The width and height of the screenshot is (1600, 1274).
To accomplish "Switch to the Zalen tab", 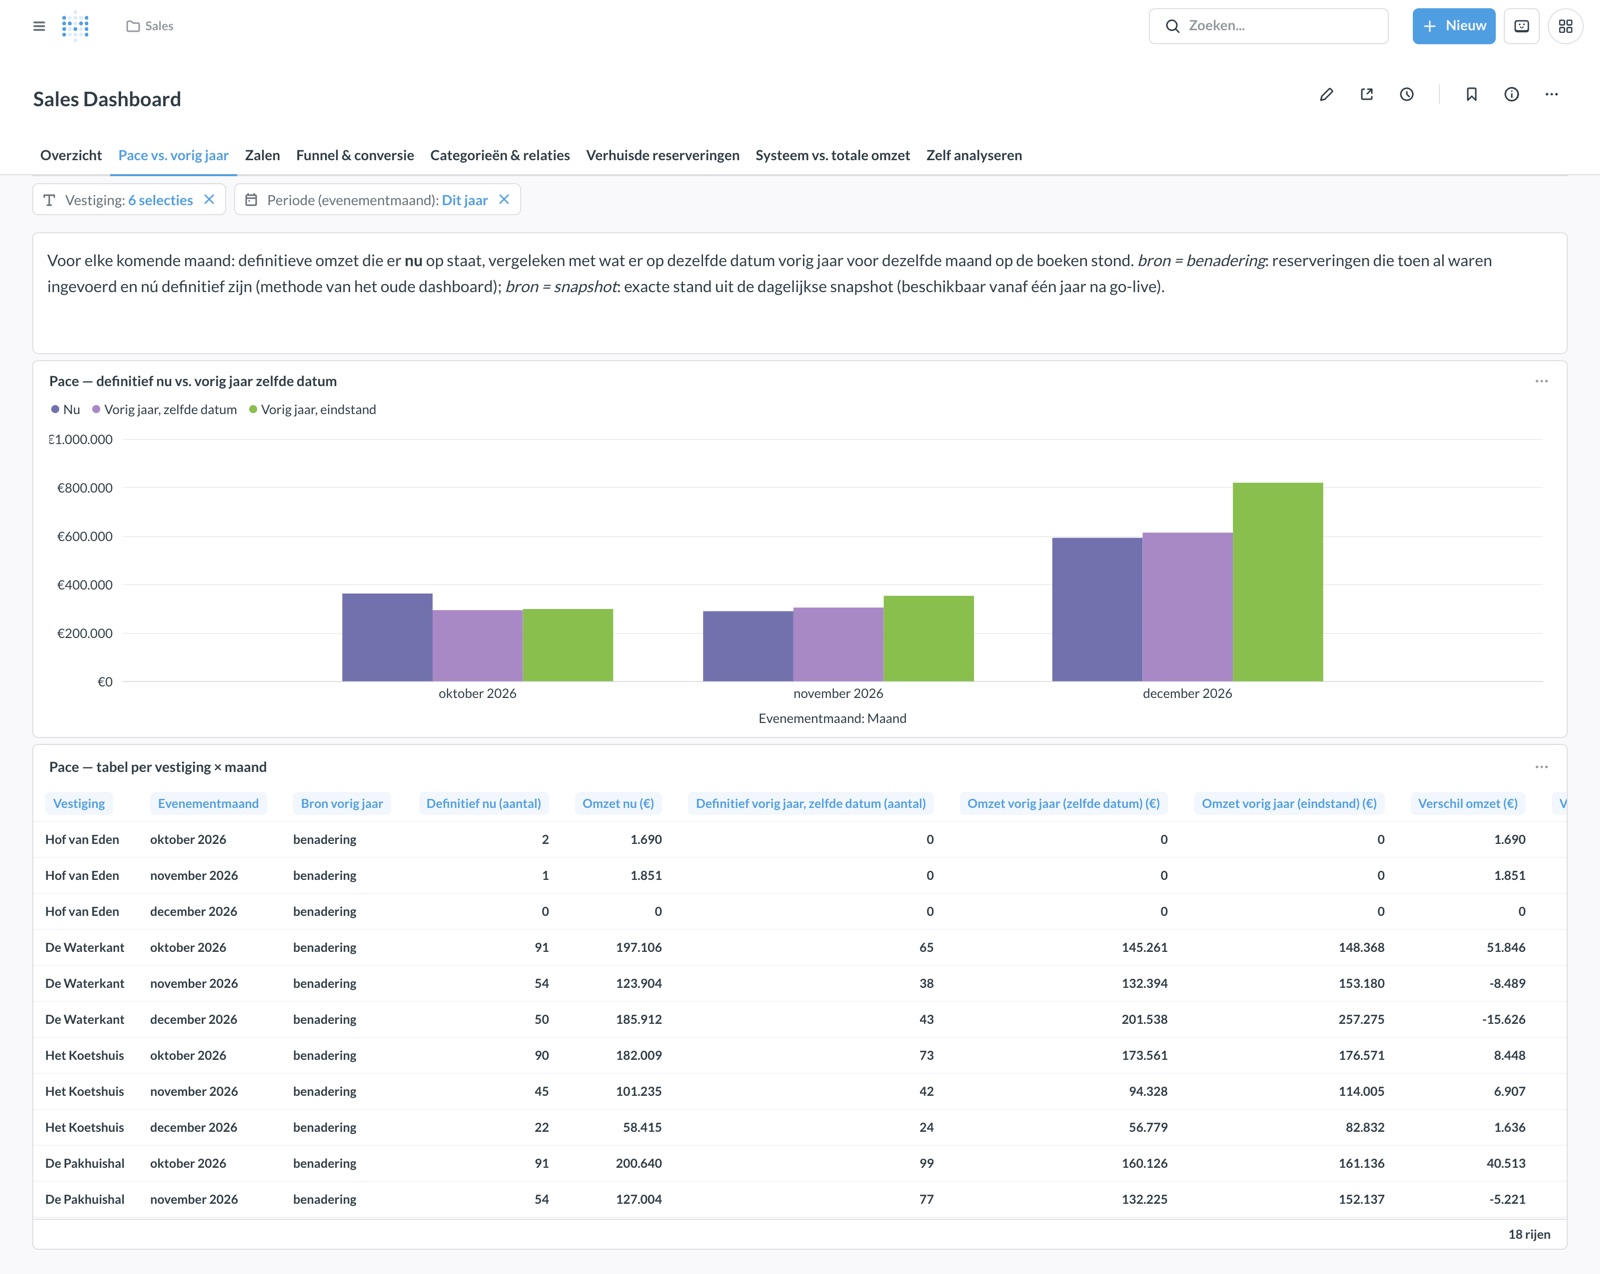I will tap(262, 155).
